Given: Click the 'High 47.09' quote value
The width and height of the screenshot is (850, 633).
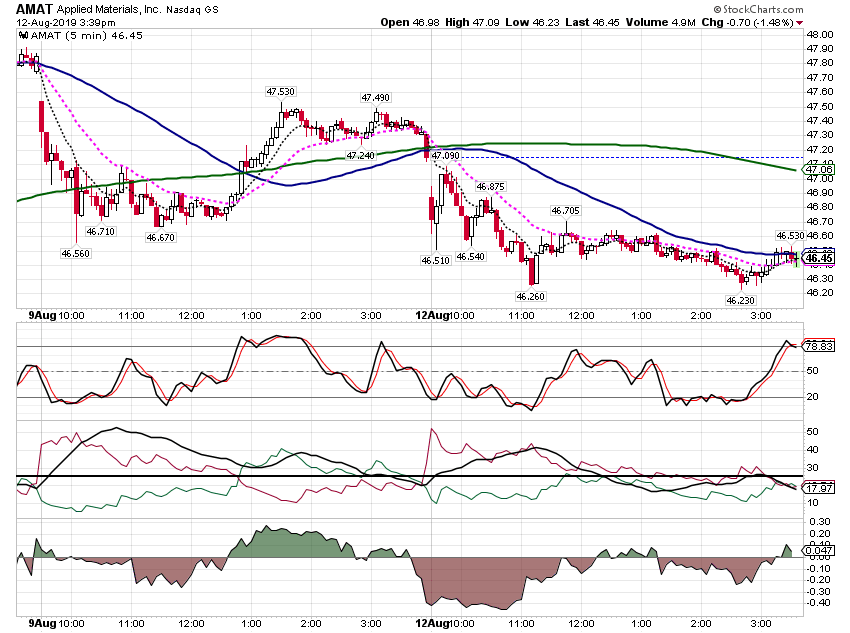Looking at the screenshot, I should [x=472, y=22].
